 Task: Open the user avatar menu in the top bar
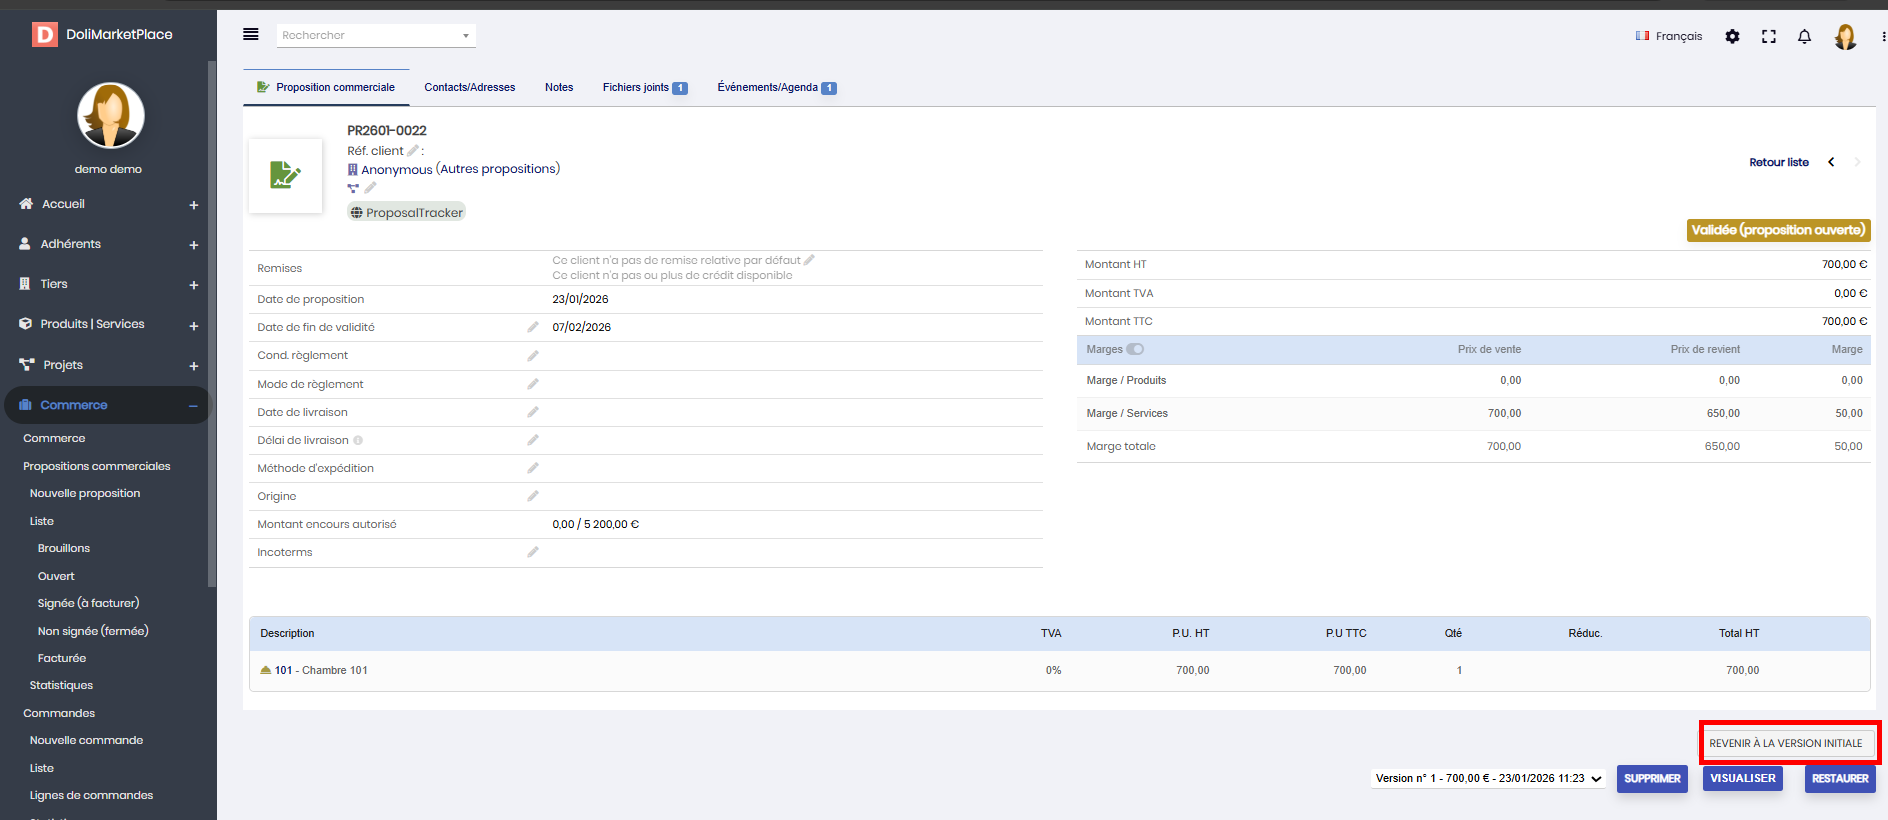[x=1845, y=36]
